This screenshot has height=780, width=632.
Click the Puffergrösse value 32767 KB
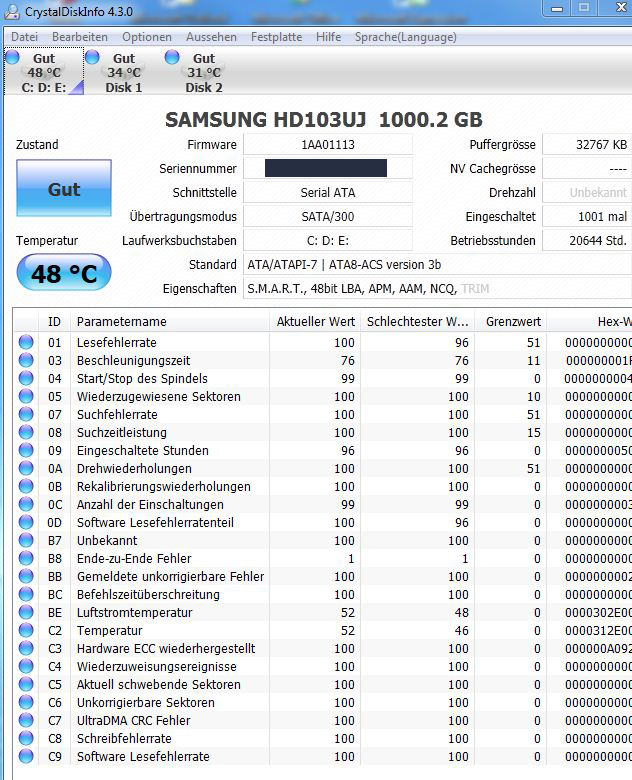587,145
